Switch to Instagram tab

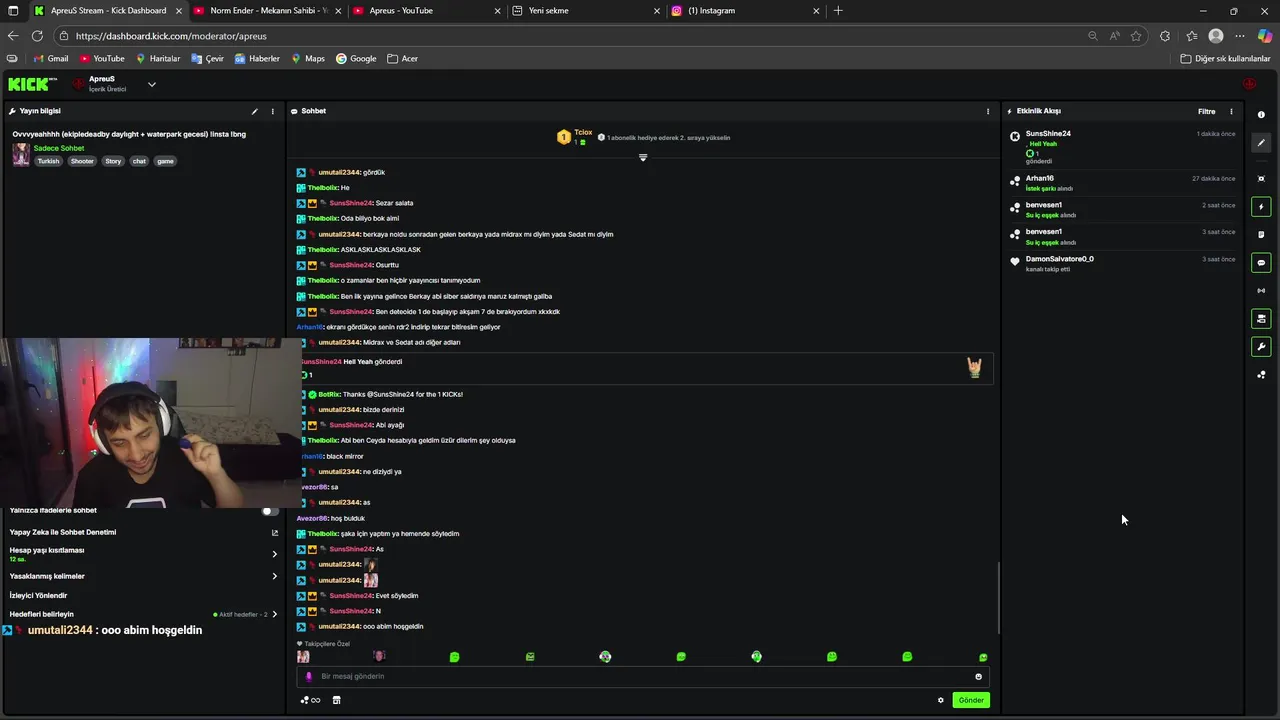point(745,11)
